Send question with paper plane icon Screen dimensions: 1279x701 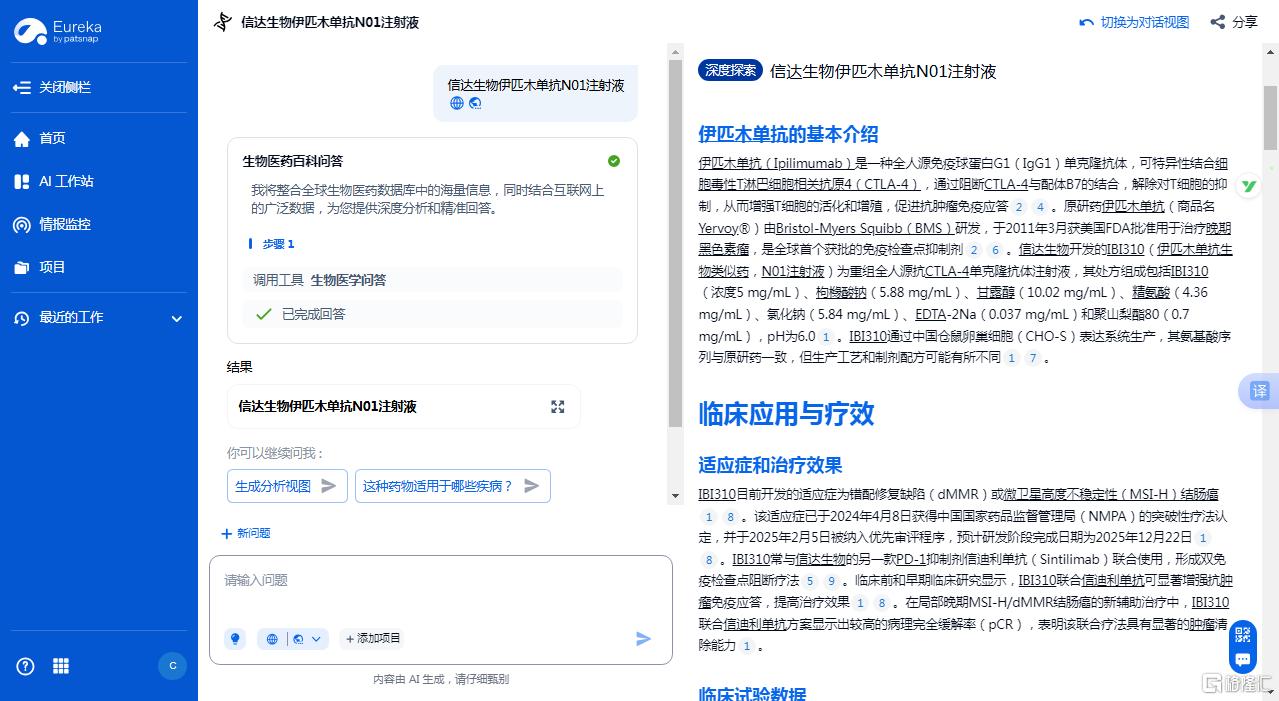click(x=644, y=638)
